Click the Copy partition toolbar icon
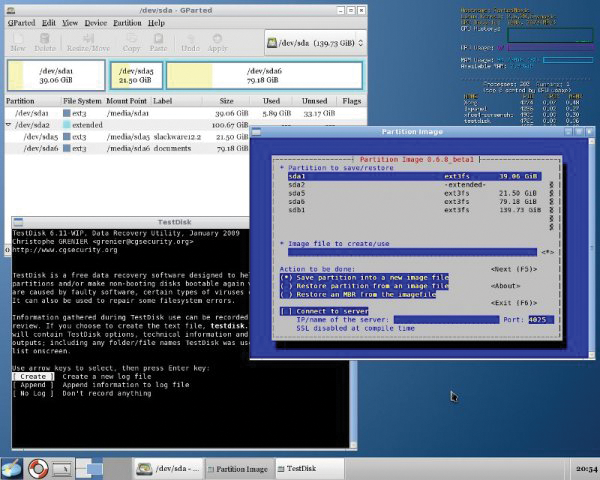This screenshot has width=600, height=480. point(131,41)
